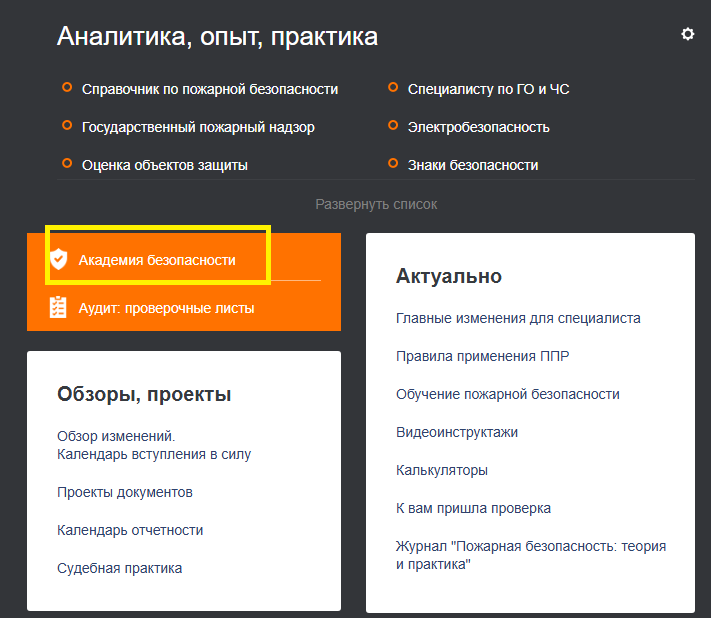Expand the list with Развернуть список
Image resolution: width=711 pixels, height=618 pixels.
[x=376, y=204]
